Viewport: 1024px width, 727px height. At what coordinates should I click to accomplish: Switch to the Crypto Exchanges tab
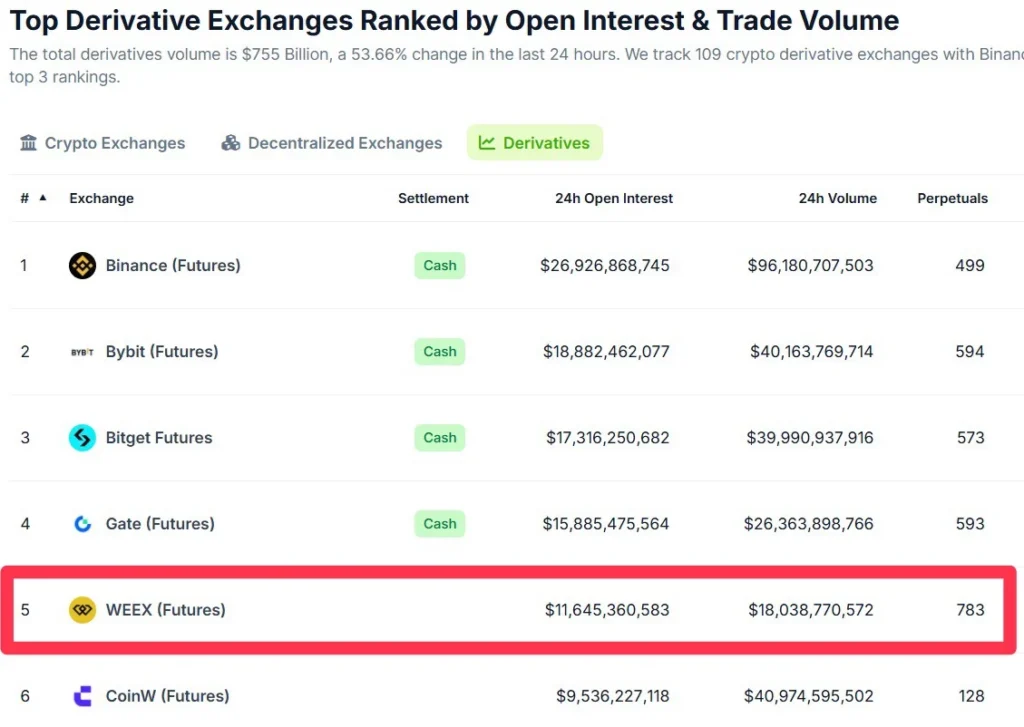114,143
